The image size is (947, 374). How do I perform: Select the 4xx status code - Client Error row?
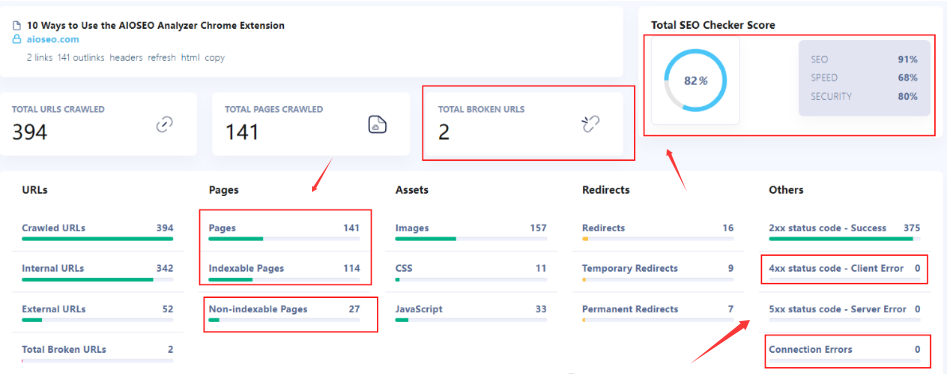(x=844, y=272)
